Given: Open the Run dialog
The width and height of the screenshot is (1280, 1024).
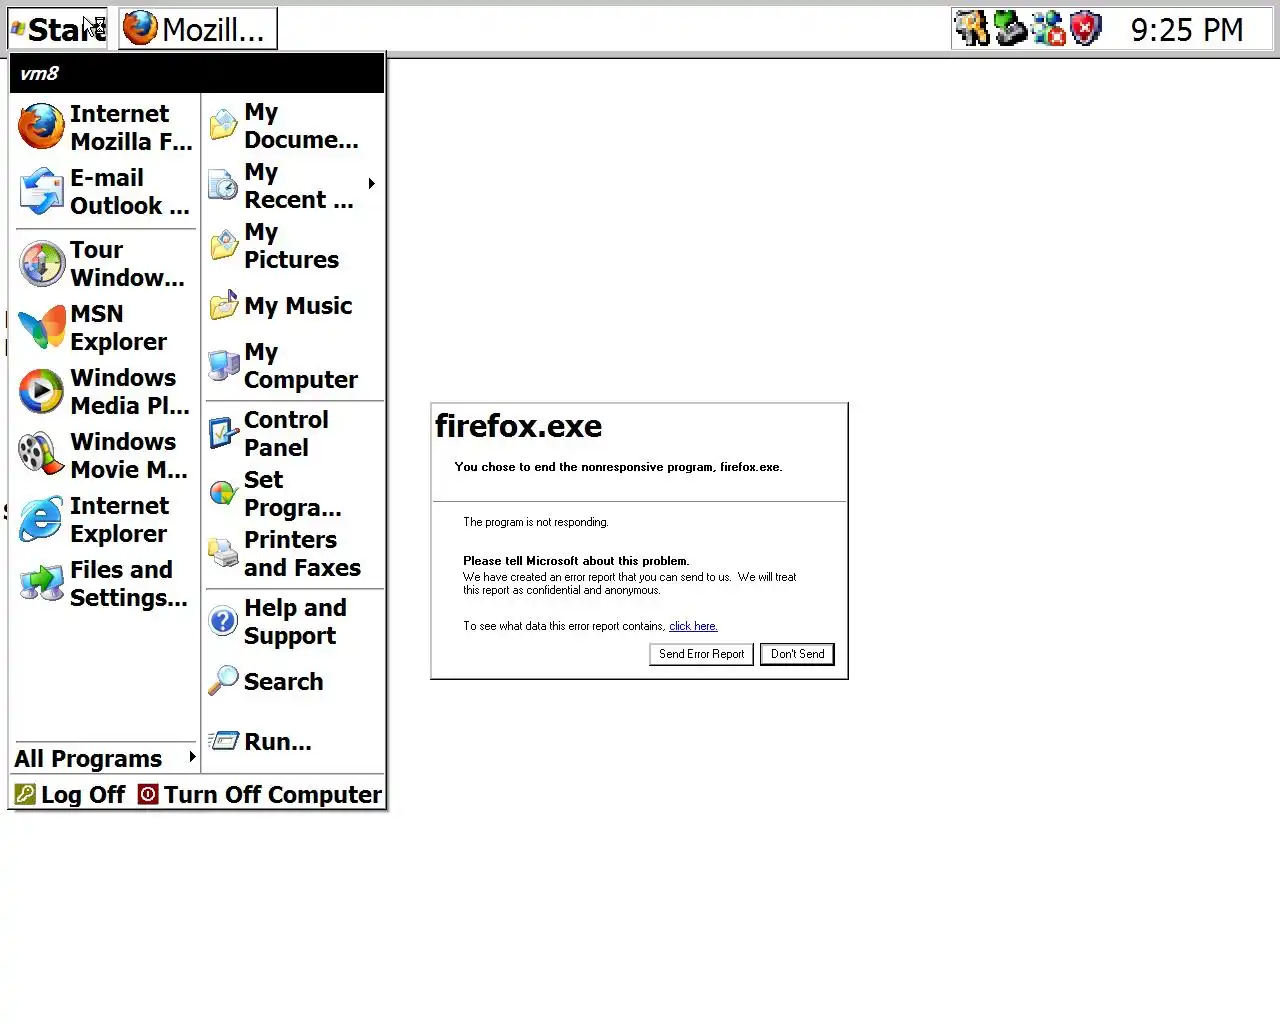Looking at the screenshot, I should point(294,742).
